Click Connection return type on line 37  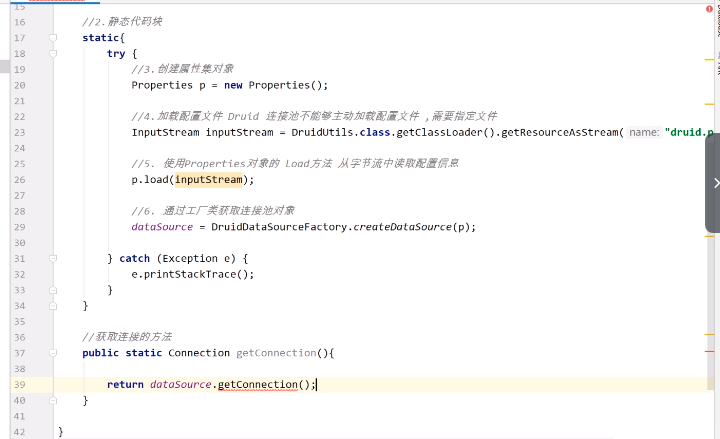click(199, 353)
